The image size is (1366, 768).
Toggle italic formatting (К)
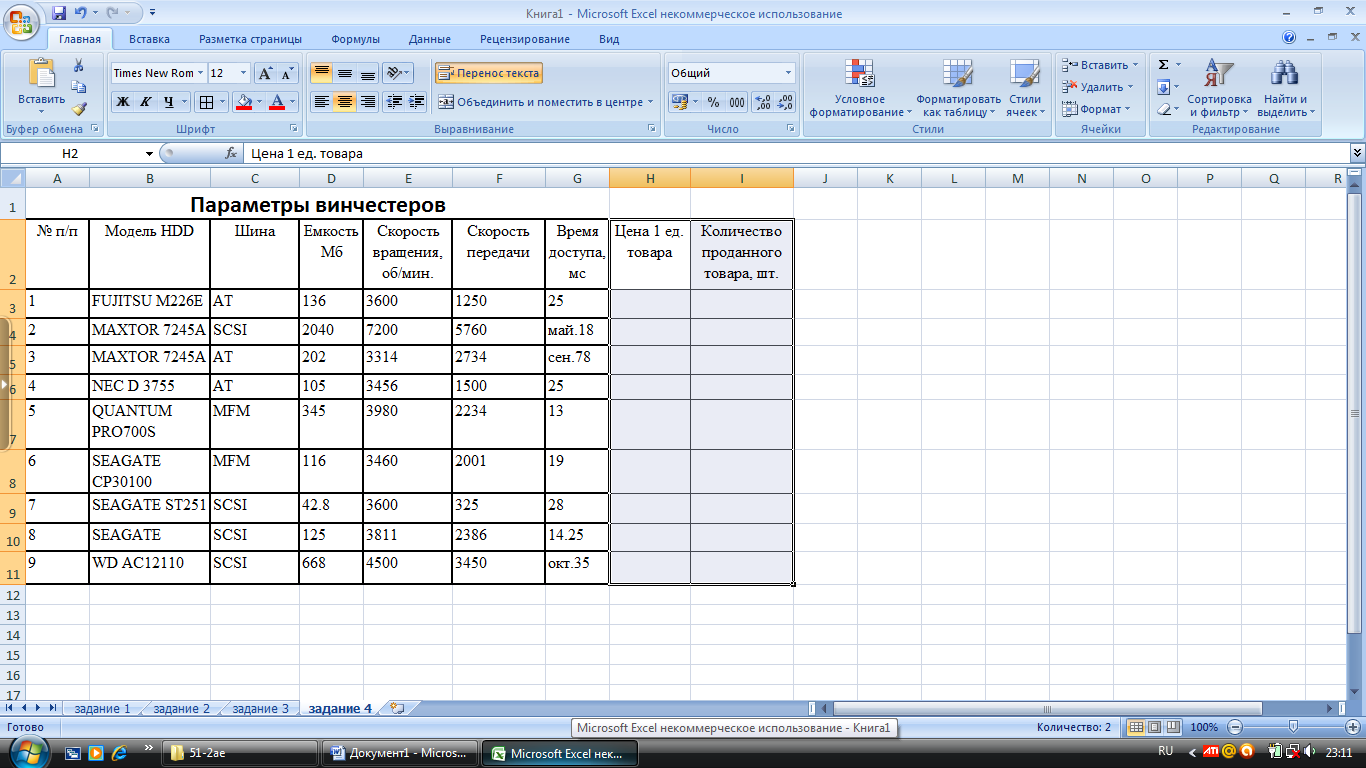(145, 101)
